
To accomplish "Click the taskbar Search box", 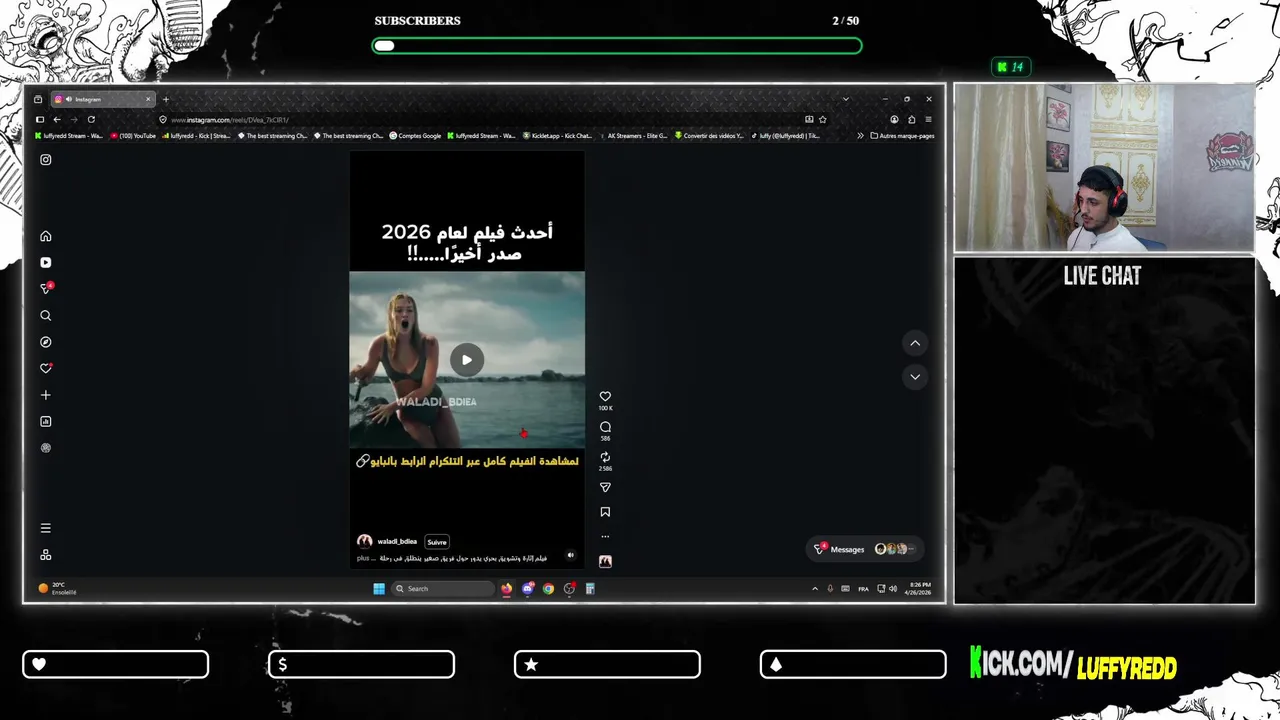I will coord(443,589).
